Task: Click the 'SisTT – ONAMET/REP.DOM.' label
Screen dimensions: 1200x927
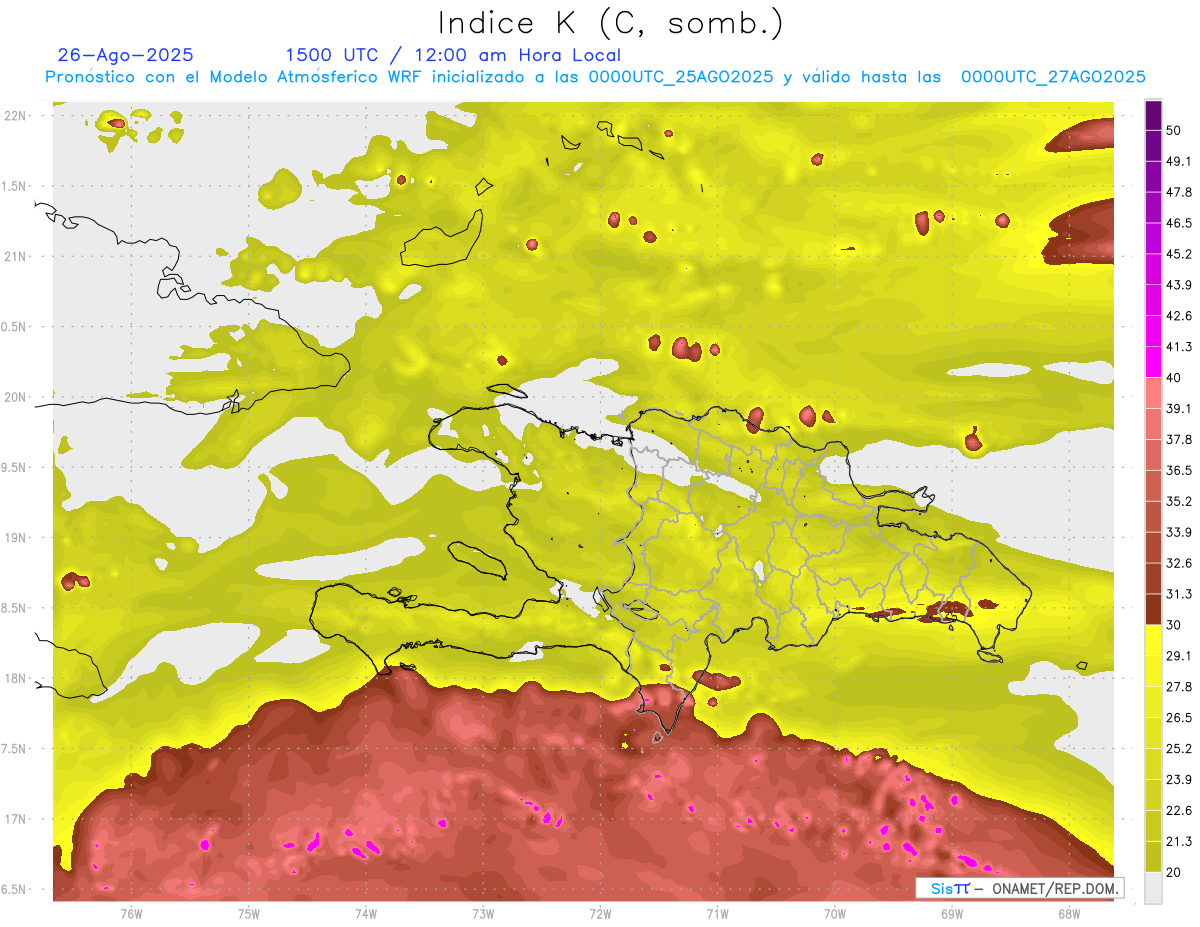Action: pos(1018,889)
